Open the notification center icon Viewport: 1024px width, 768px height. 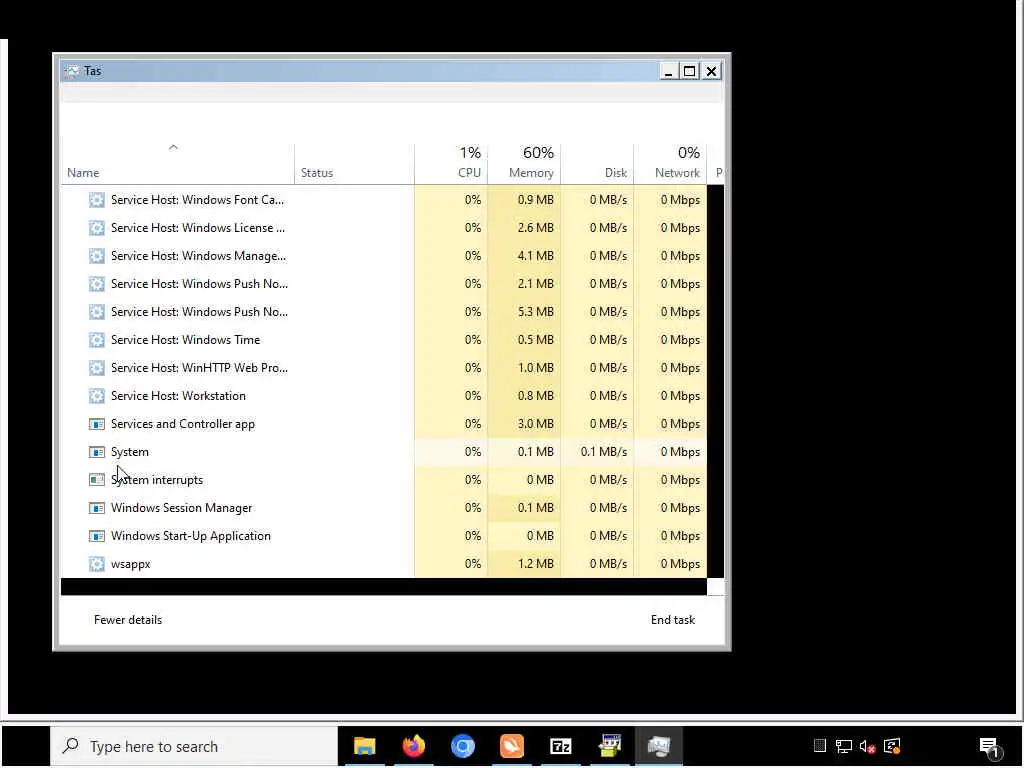coord(989,747)
